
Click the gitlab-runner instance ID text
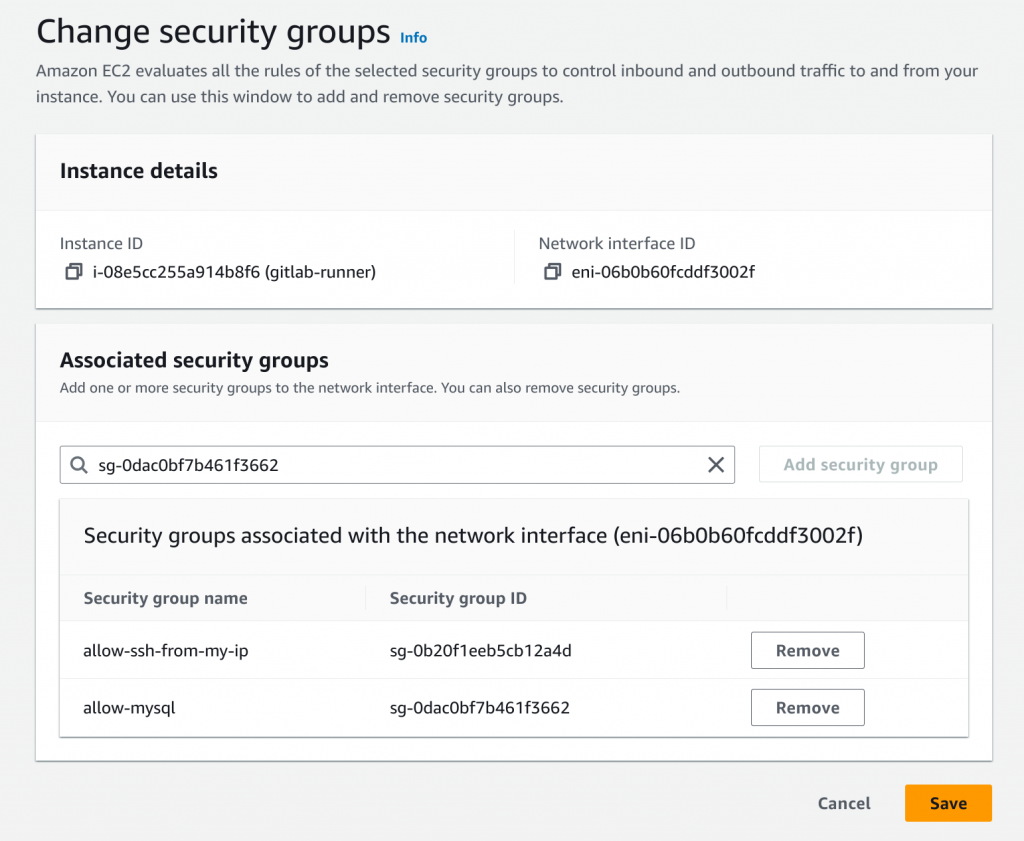click(233, 272)
